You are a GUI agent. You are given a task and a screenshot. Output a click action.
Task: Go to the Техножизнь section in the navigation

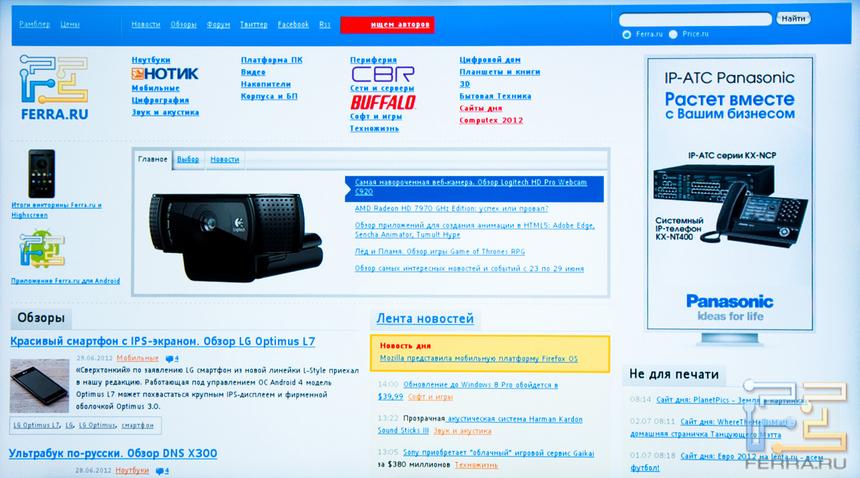click(x=375, y=128)
